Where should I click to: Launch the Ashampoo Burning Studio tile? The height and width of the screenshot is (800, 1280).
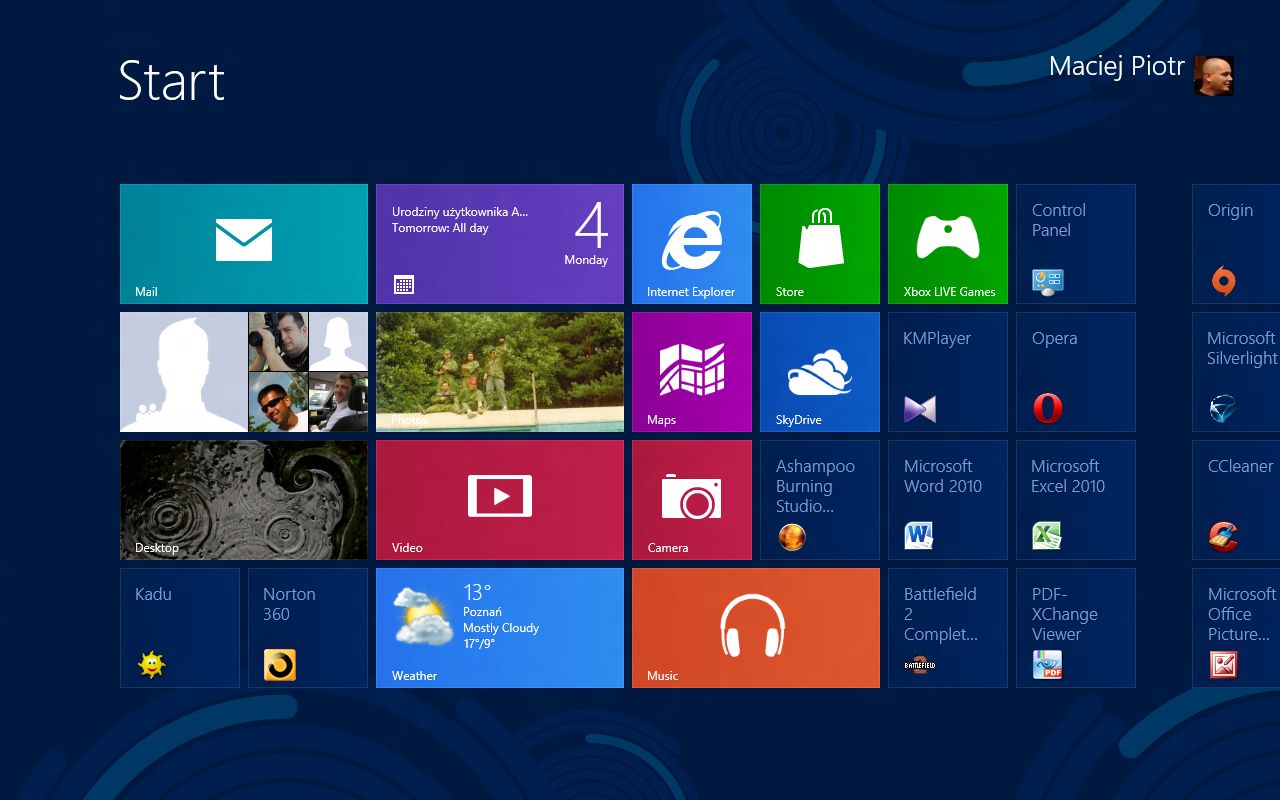(820, 500)
